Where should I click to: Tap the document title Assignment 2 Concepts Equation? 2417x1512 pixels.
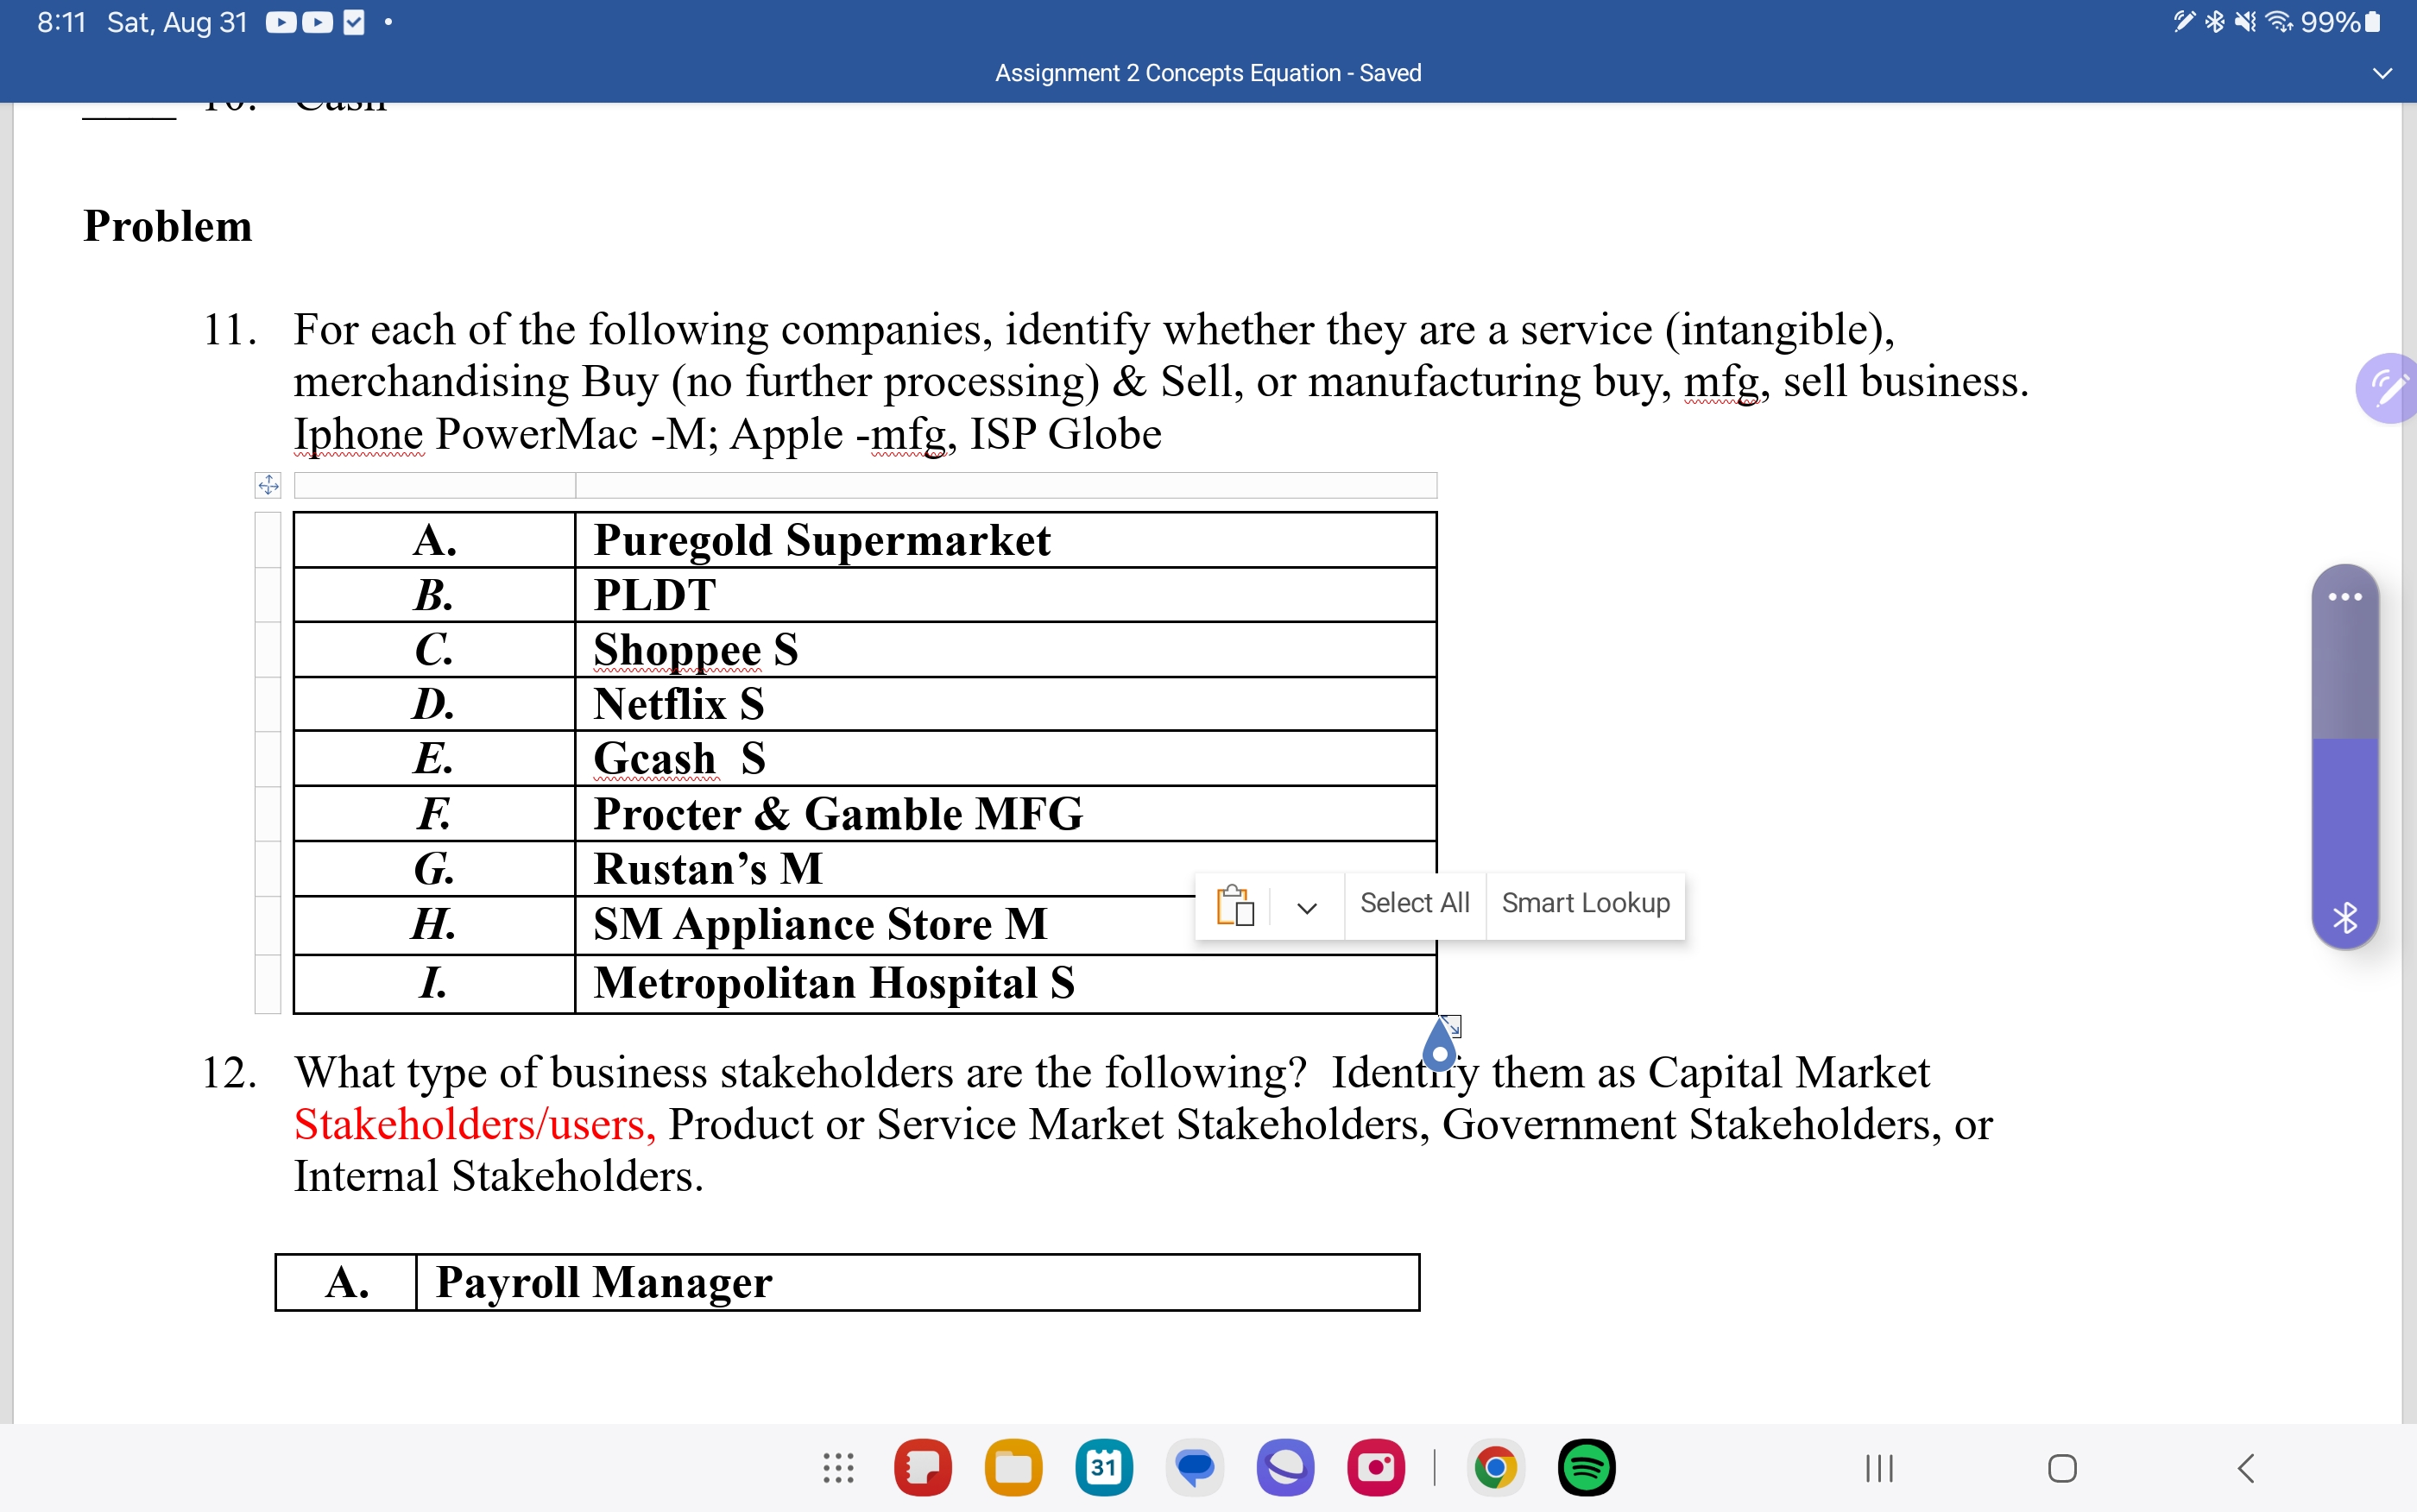(1208, 73)
